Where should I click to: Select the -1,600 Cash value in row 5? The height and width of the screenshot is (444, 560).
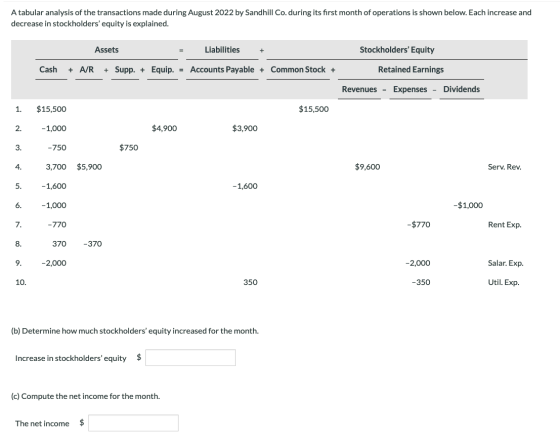coord(54,186)
